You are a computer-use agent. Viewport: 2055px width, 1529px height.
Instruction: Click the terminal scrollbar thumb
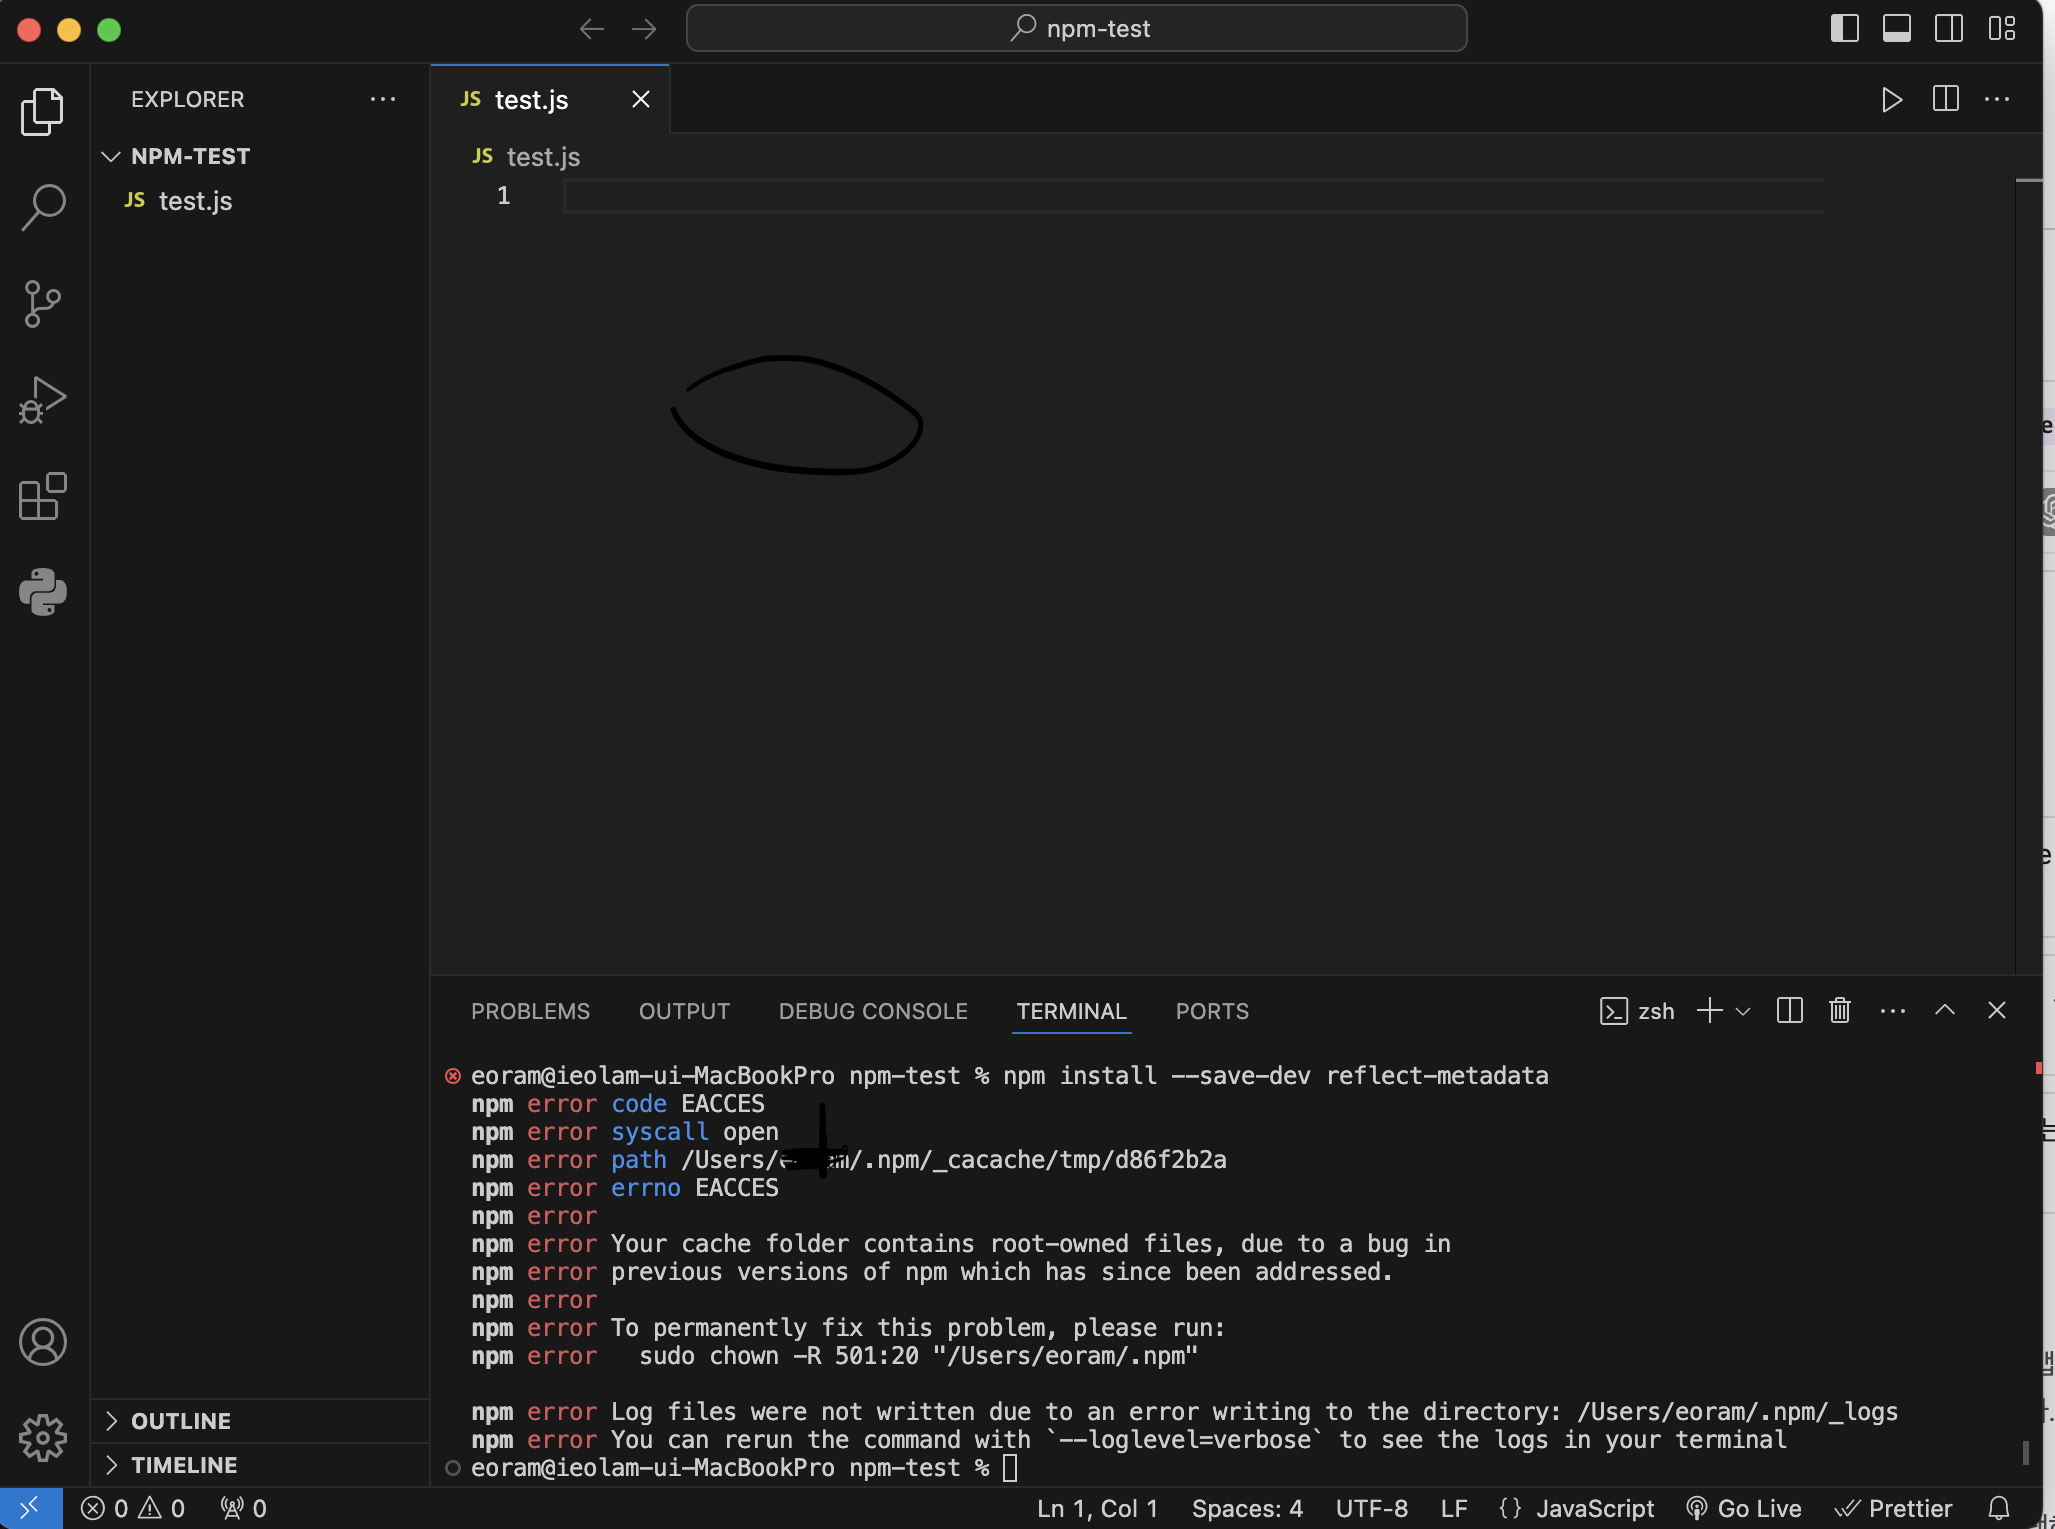(2027, 1452)
